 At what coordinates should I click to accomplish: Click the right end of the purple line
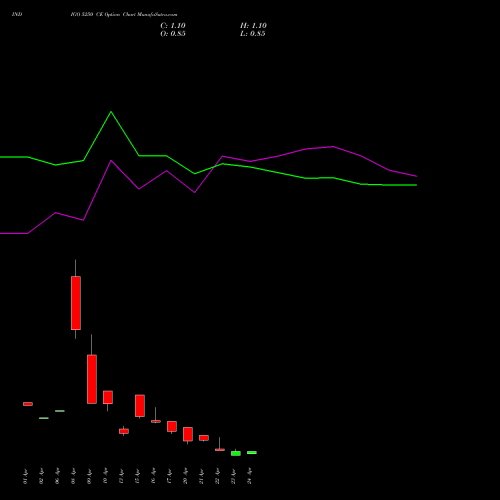416,176
